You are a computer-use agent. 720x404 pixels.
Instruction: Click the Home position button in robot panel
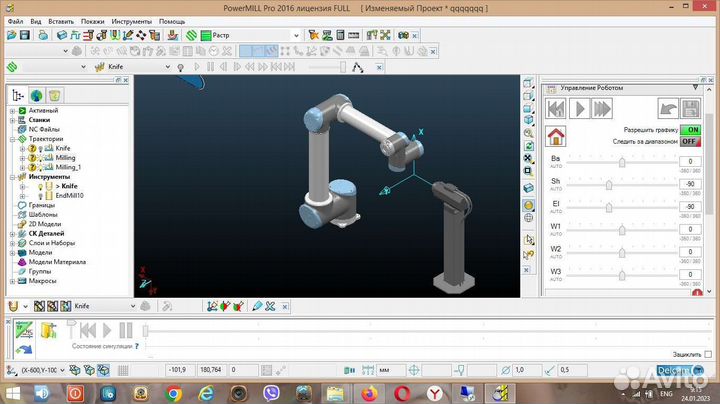(x=556, y=136)
